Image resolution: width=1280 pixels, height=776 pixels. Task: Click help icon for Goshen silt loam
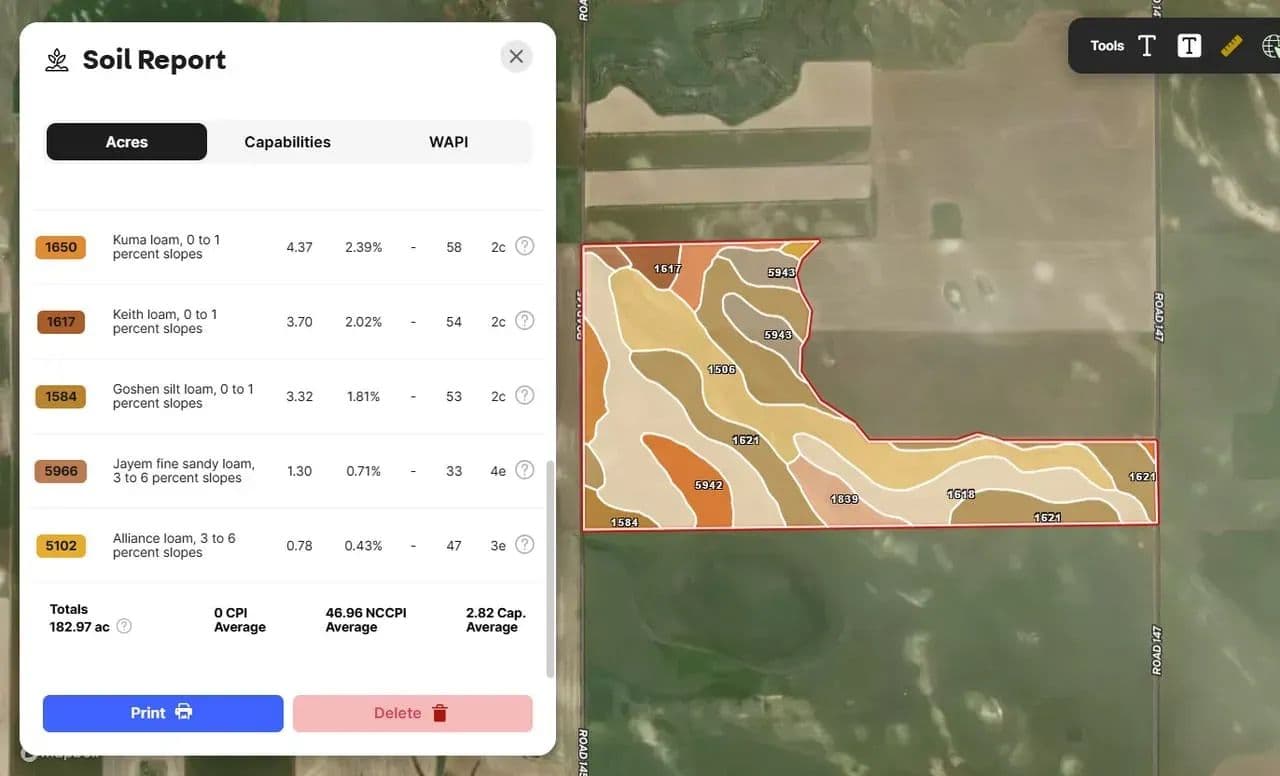[524, 396]
